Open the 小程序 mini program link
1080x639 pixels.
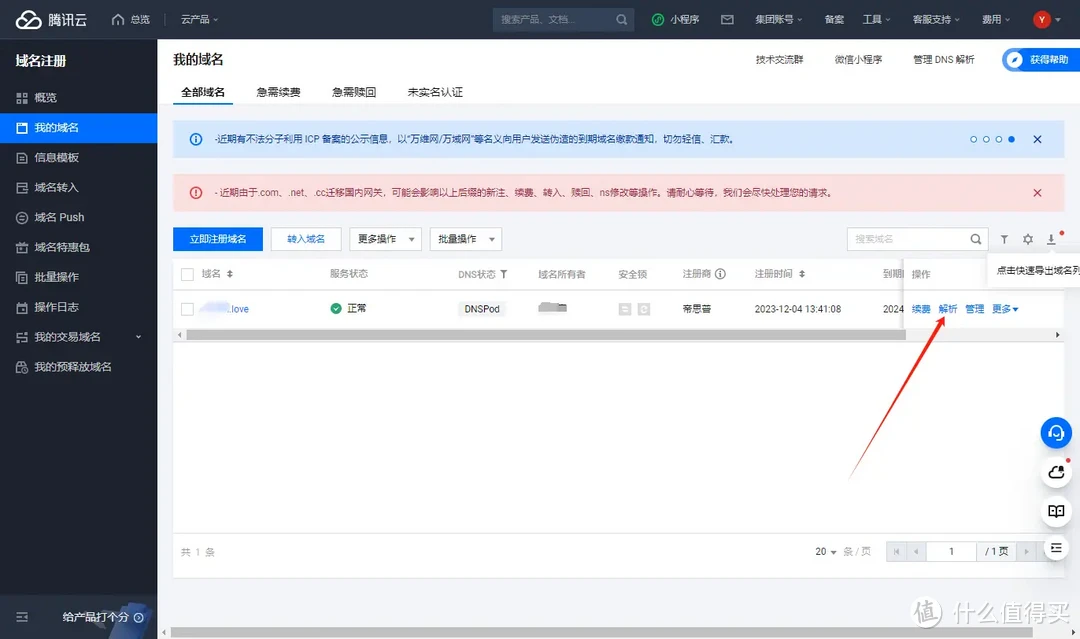676,19
